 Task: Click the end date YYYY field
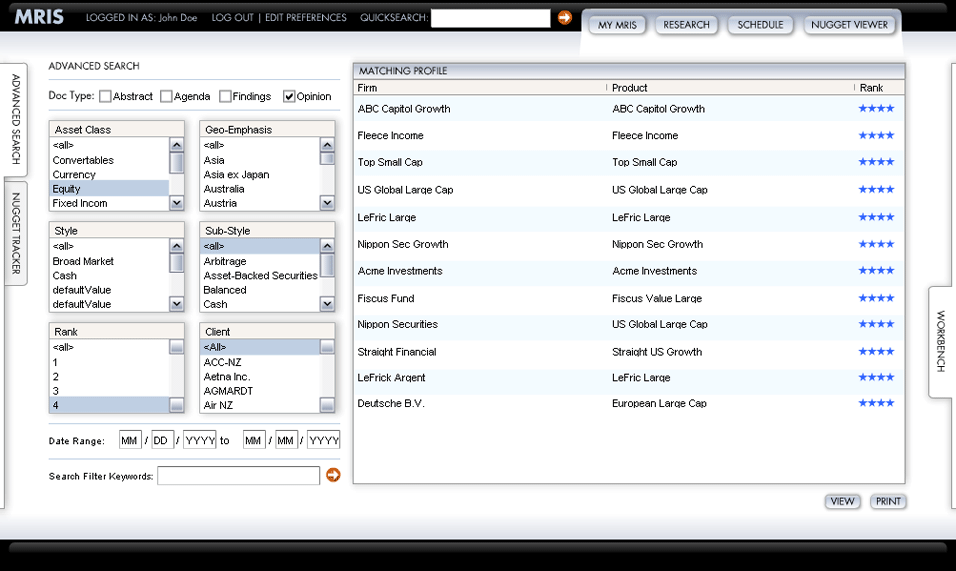click(x=324, y=440)
